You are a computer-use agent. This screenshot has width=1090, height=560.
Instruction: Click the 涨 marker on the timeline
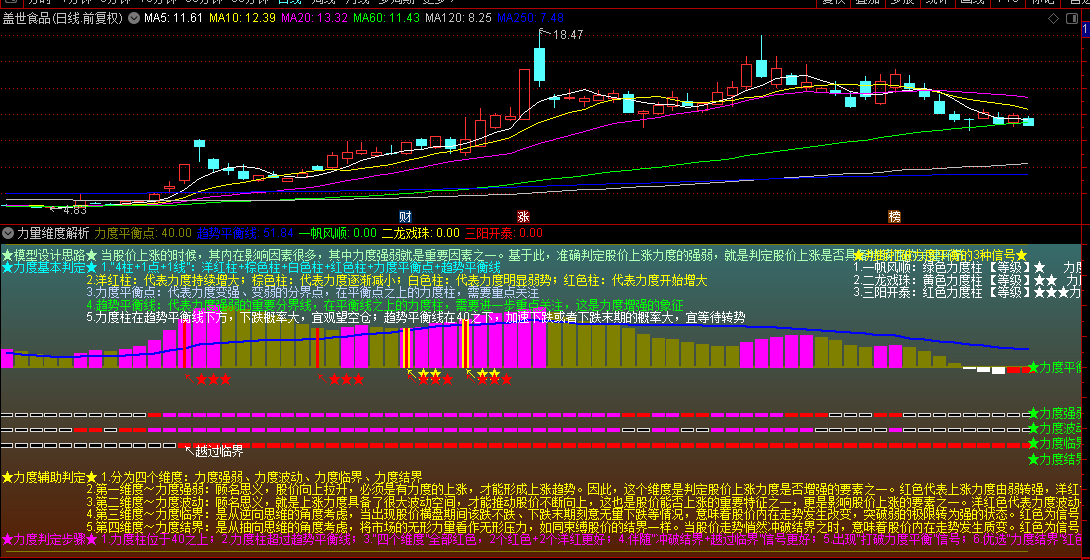523,216
